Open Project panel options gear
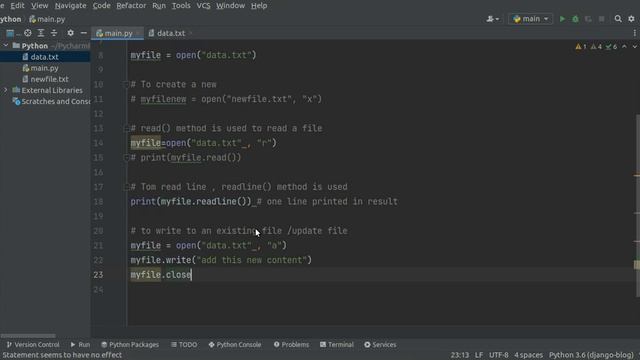The height and width of the screenshot is (360, 640). 70,33
